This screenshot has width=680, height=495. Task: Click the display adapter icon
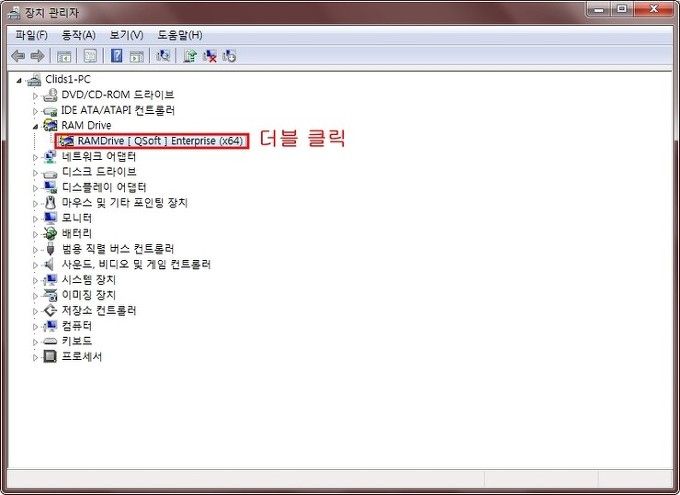(50, 187)
